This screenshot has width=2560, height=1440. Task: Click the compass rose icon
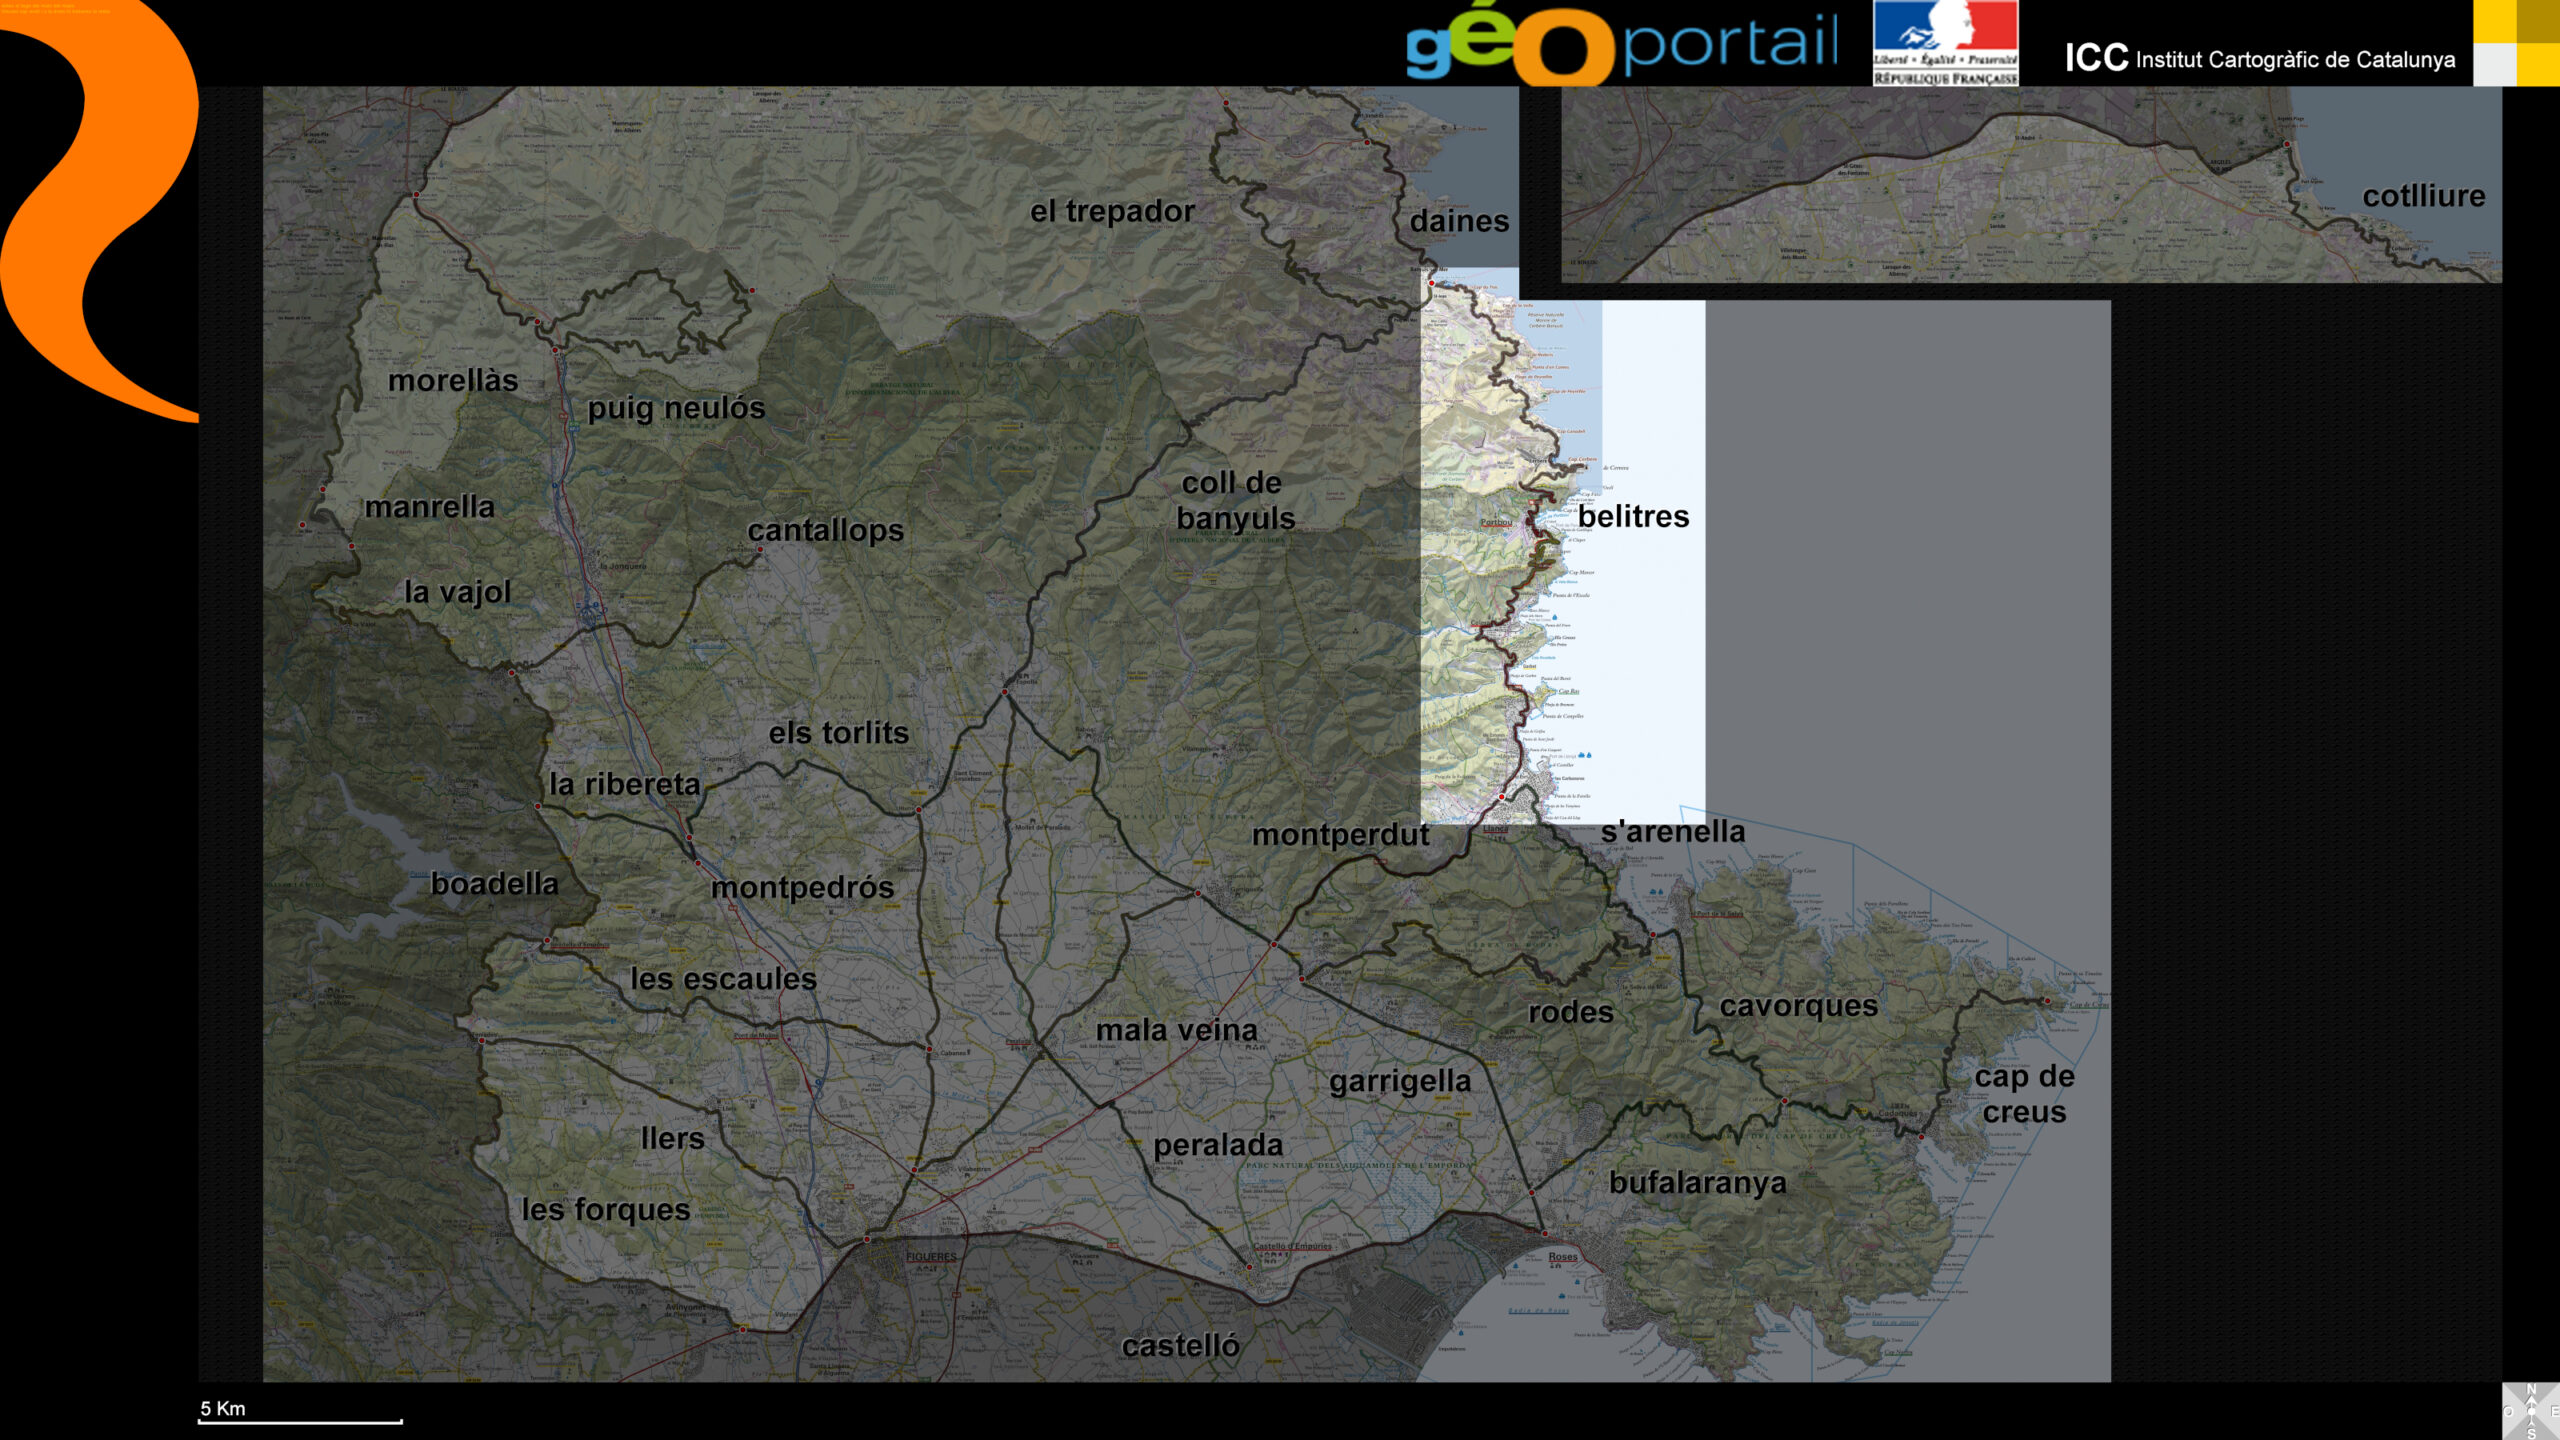tap(2530, 1411)
